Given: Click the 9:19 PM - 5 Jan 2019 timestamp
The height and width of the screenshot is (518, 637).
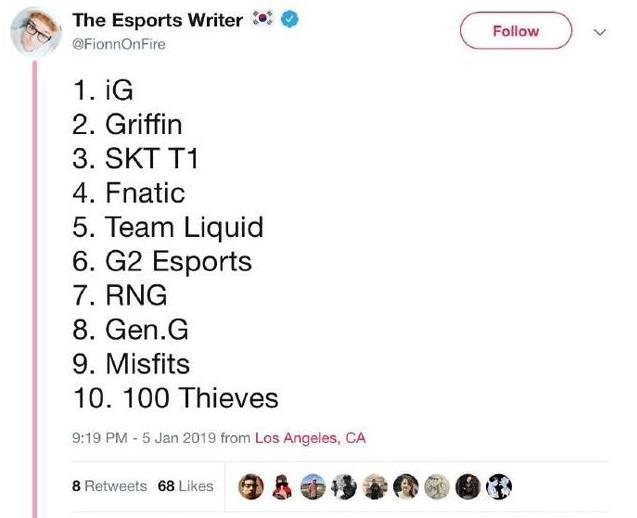Looking at the screenshot, I should pos(144,438).
